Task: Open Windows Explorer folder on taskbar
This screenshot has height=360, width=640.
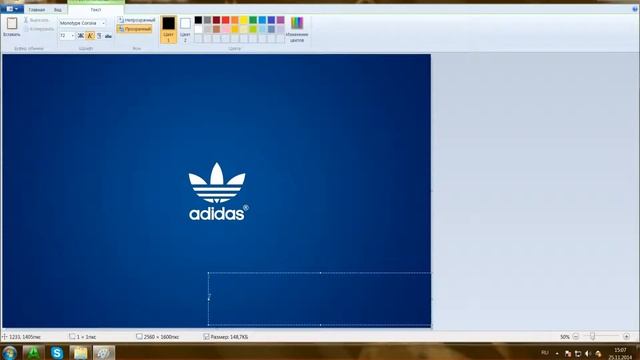Action: [x=80, y=353]
